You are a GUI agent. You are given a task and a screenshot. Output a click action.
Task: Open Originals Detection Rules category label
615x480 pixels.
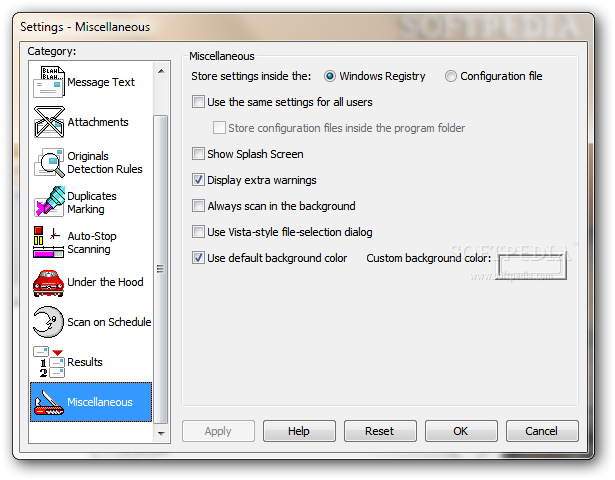click(105, 162)
